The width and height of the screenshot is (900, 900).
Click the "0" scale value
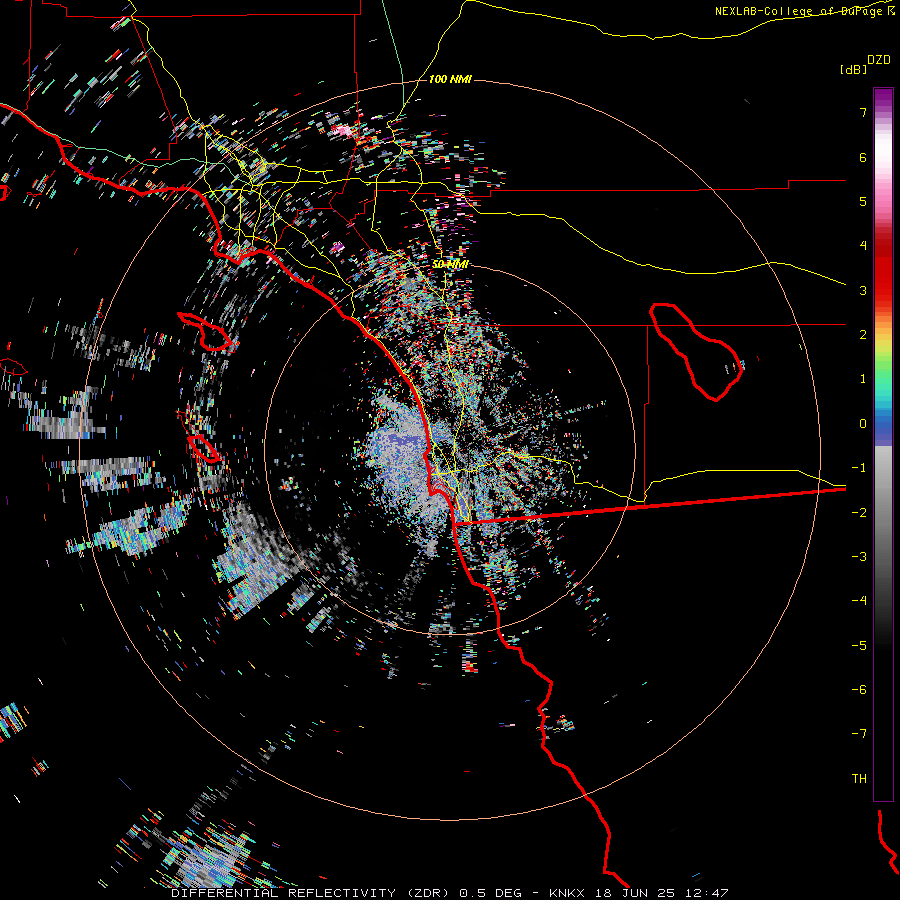click(x=863, y=424)
